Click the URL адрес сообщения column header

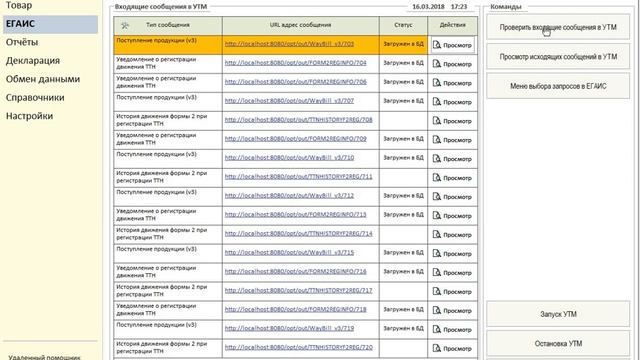pos(300,25)
